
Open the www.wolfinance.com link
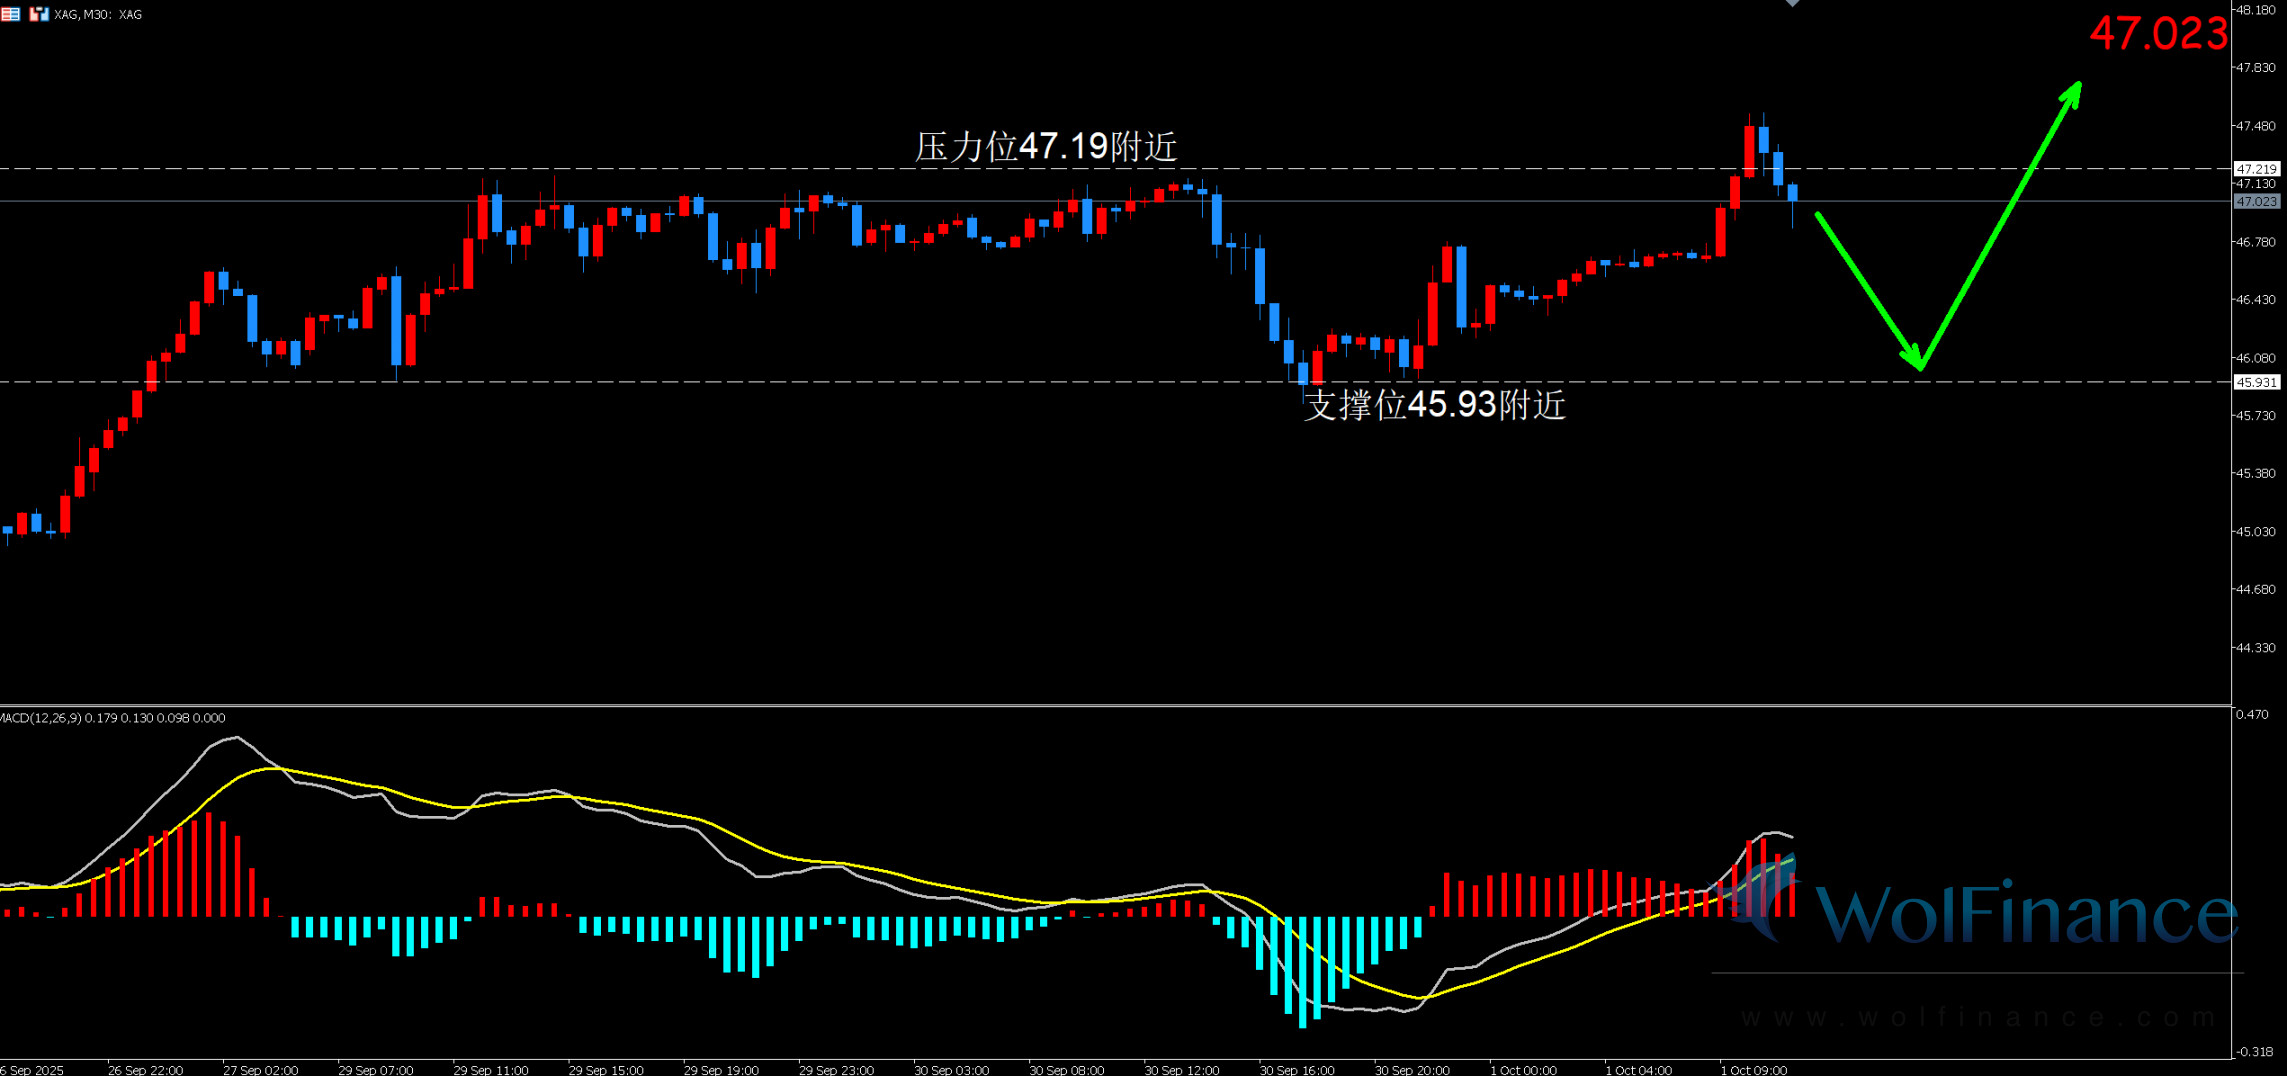coord(1978,1018)
